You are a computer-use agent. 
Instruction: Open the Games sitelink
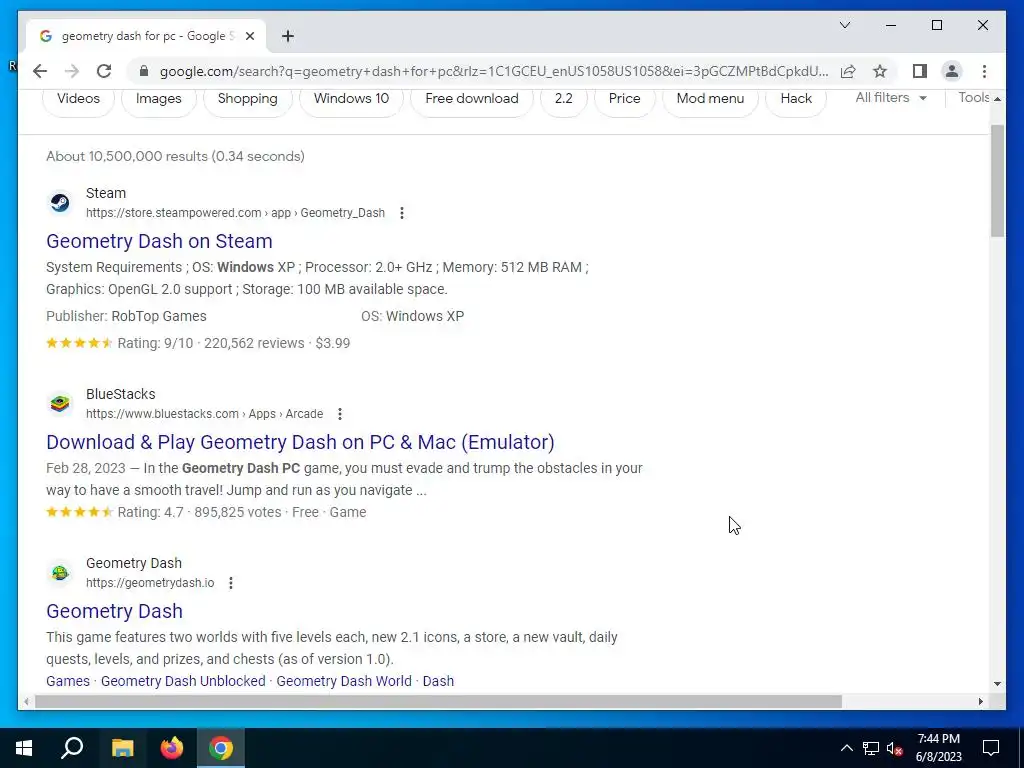click(x=68, y=681)
